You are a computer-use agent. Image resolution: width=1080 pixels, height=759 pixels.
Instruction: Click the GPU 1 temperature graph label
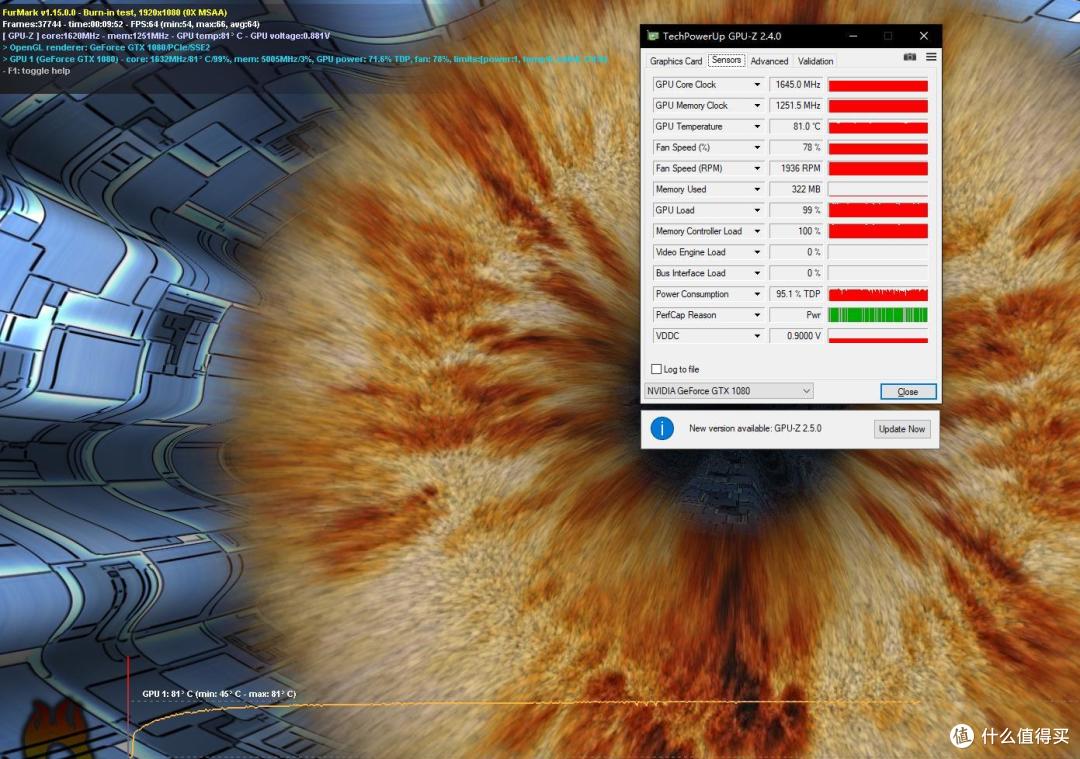219,694
